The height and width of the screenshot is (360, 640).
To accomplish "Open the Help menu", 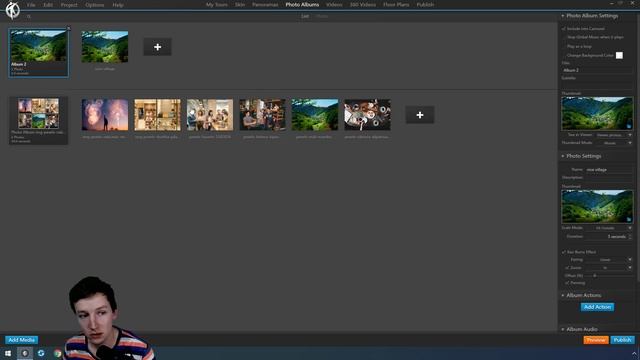I will coord(118,5).
